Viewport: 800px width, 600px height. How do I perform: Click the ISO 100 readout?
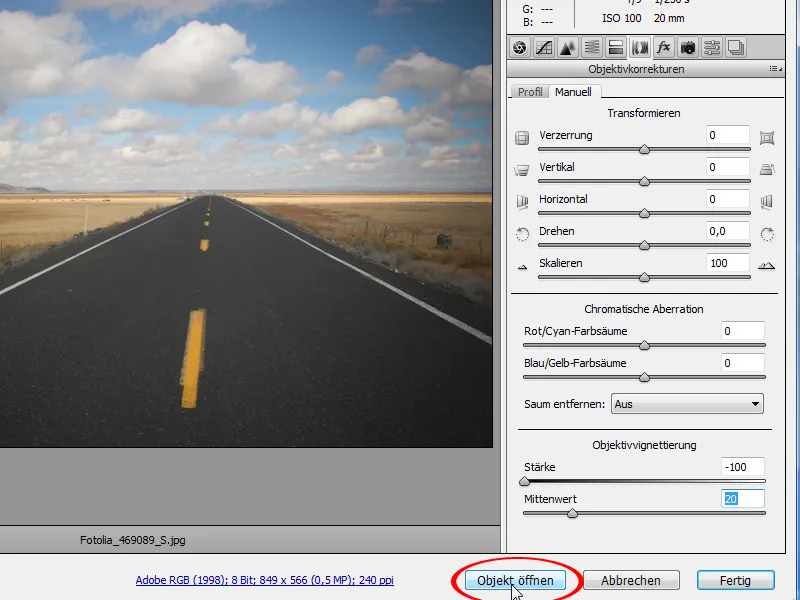[621, 18]
